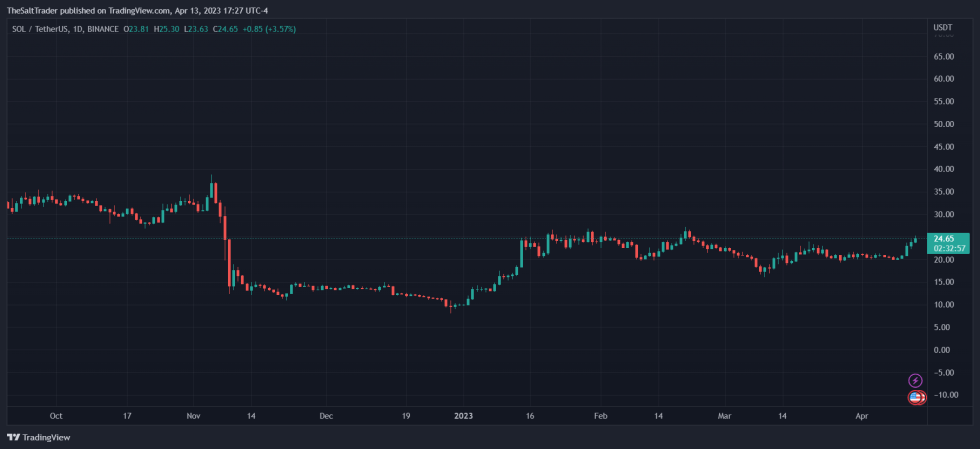
Task: Click the 02:32:57 candle countdown timer
Action: (x=947, y=248)
